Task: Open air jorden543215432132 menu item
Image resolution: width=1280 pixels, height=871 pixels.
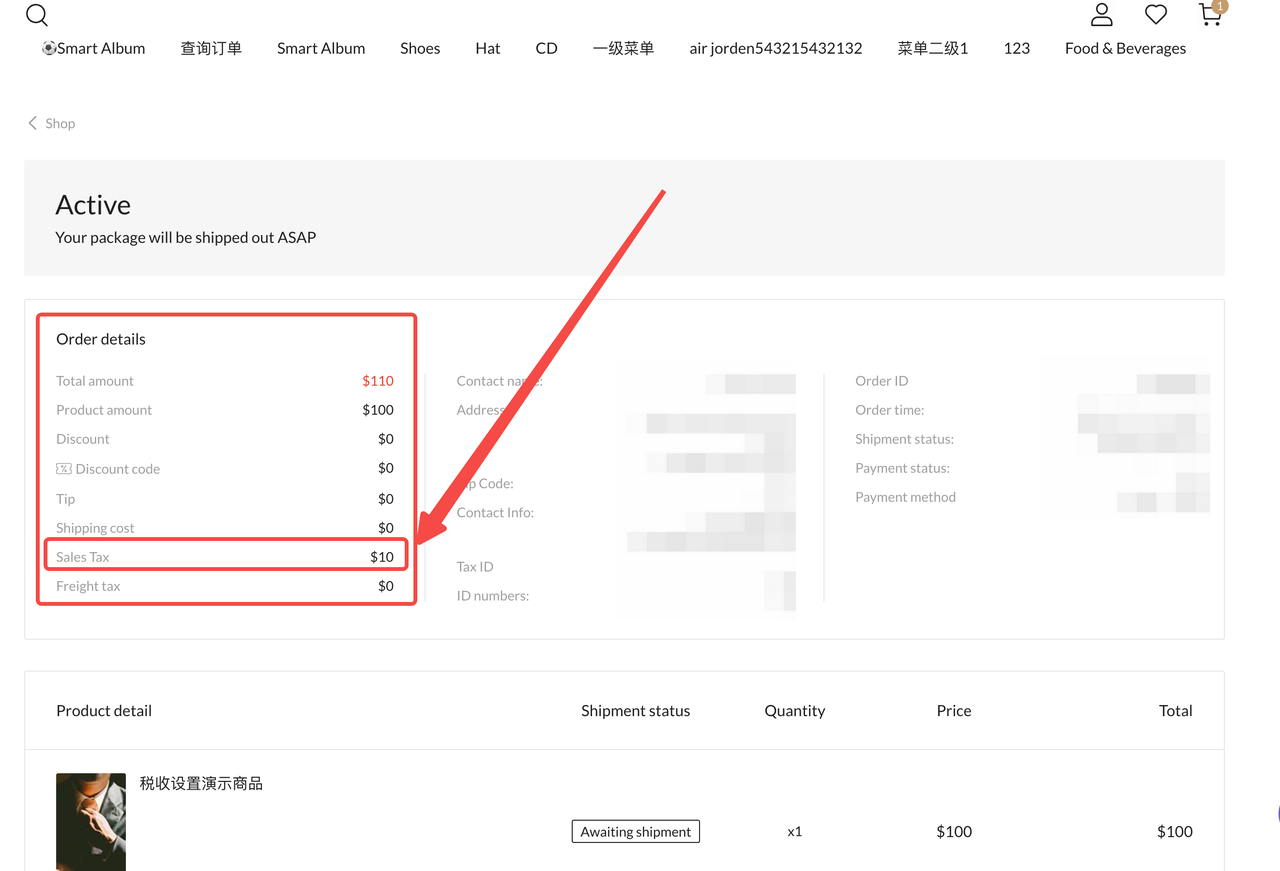Action: (x=775, y=48)
